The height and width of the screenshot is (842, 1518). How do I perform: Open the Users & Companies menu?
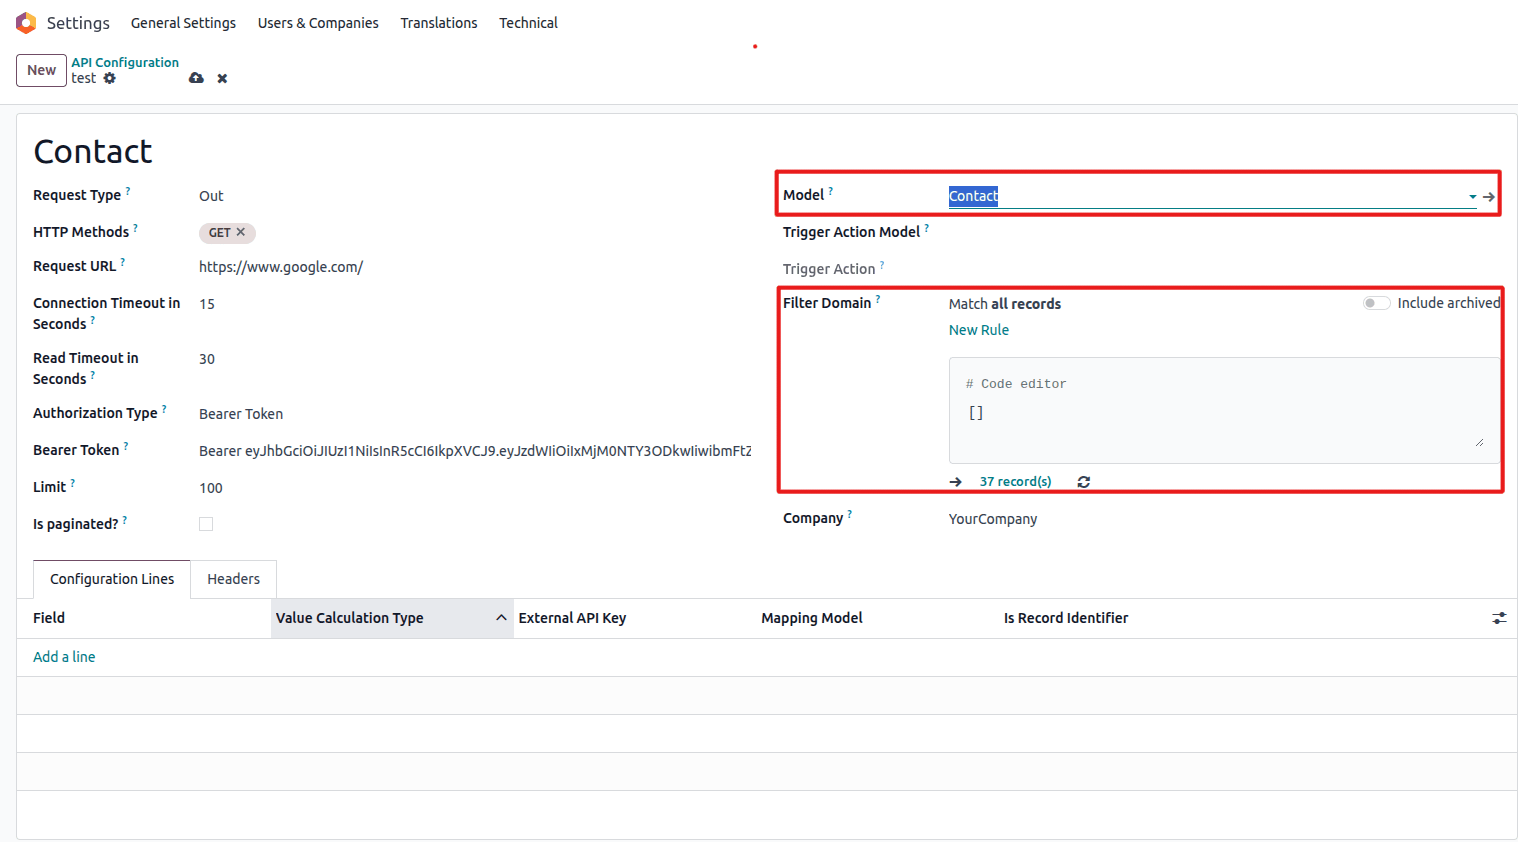tap(318, 23)
